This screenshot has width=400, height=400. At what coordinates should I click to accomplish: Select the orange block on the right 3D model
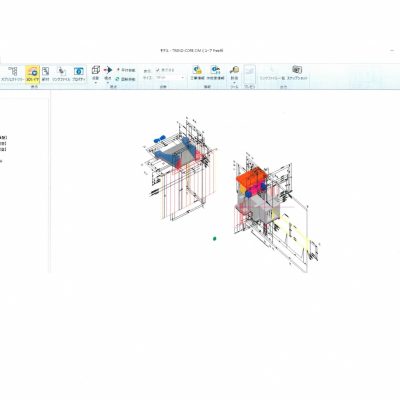click(251, 176)
